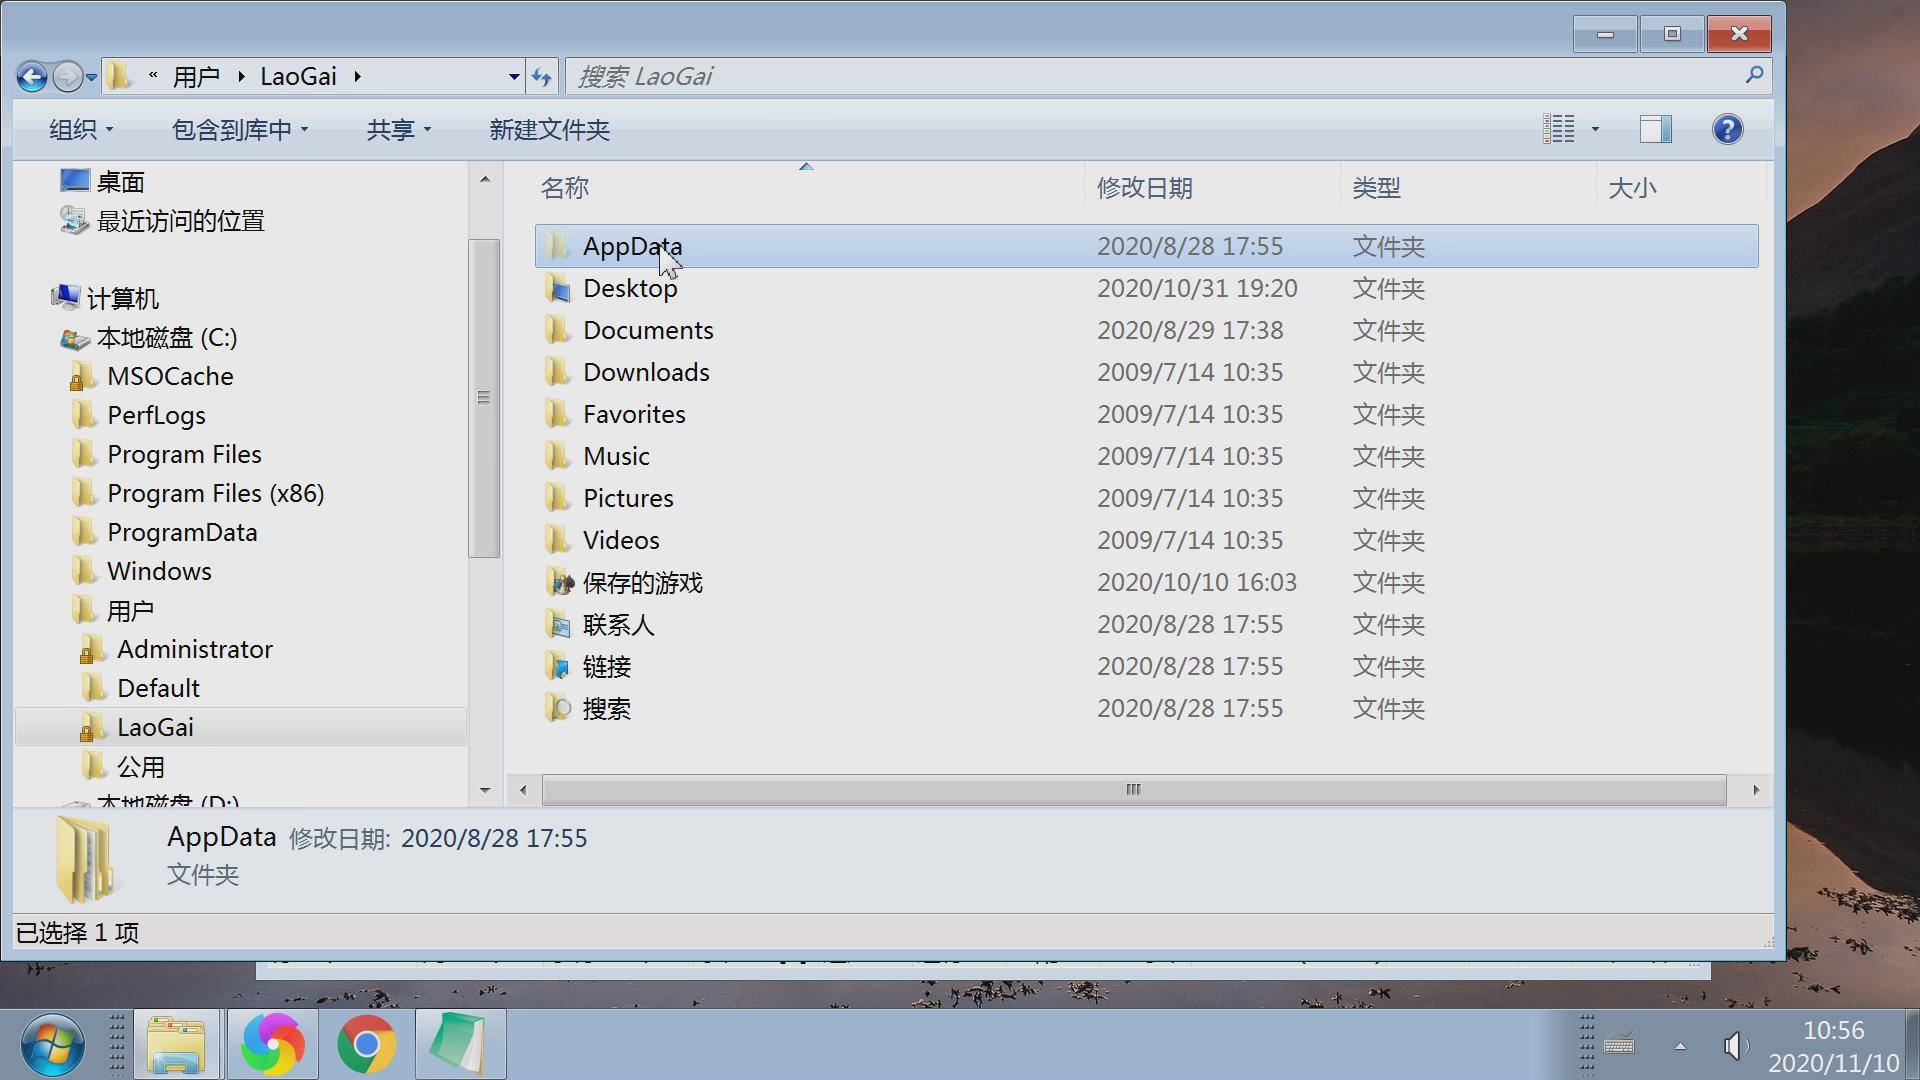Click the 新建文件夹 button
Screen dimensions: 1920x1080
tap(550, 128)
